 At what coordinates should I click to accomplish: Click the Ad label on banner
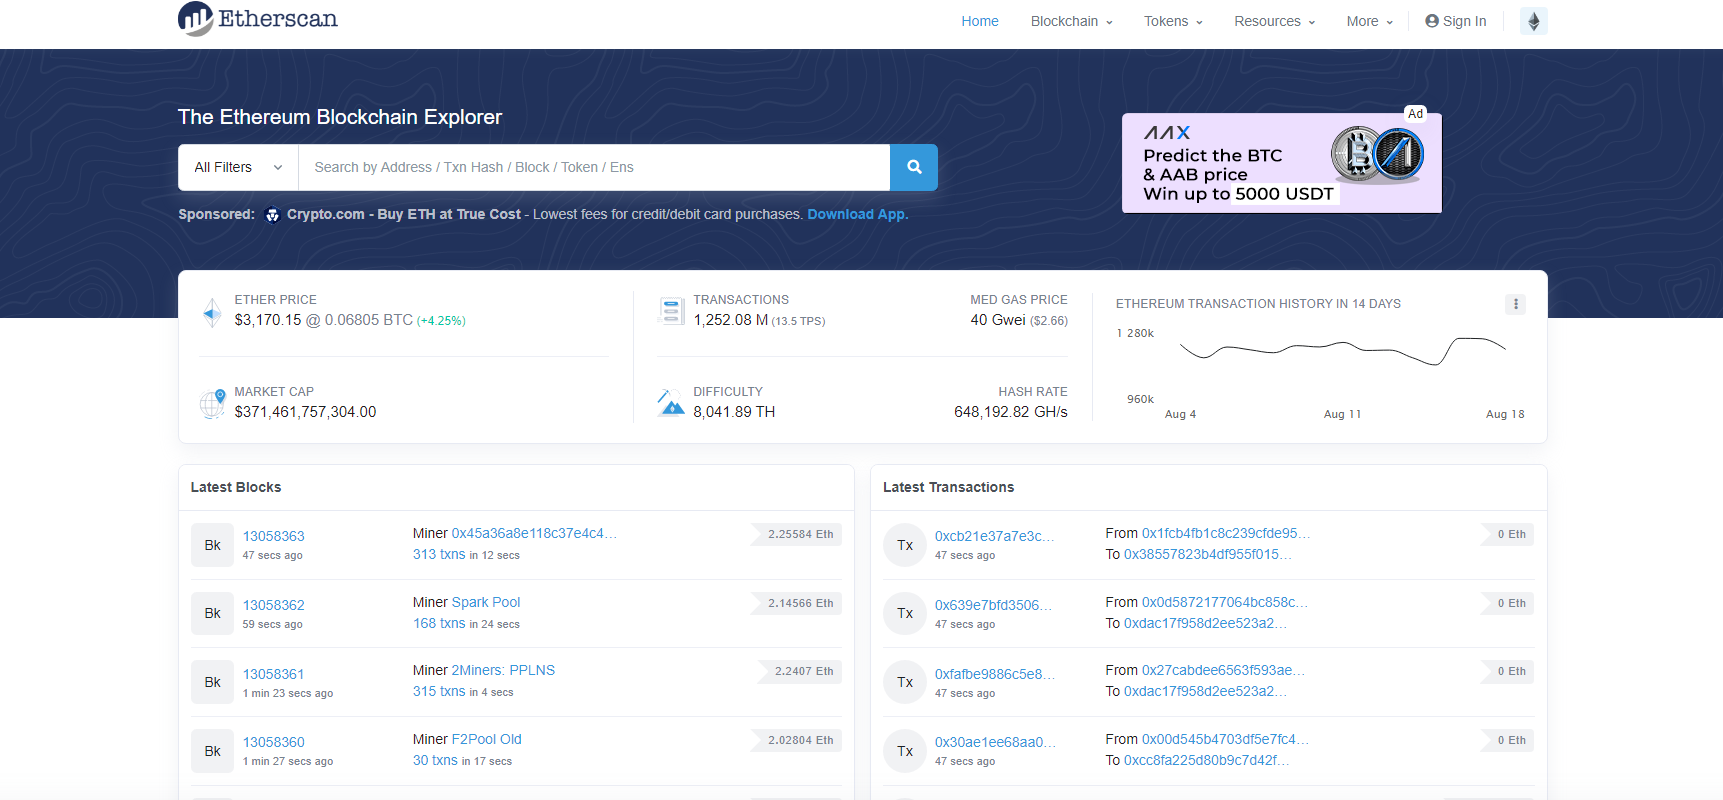tap(1415, 114)
